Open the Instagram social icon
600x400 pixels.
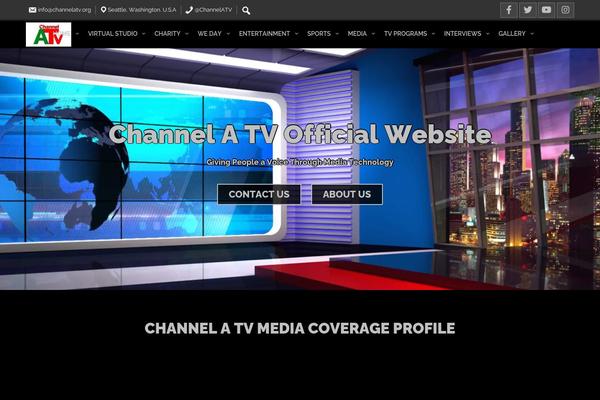pos(565,10)
